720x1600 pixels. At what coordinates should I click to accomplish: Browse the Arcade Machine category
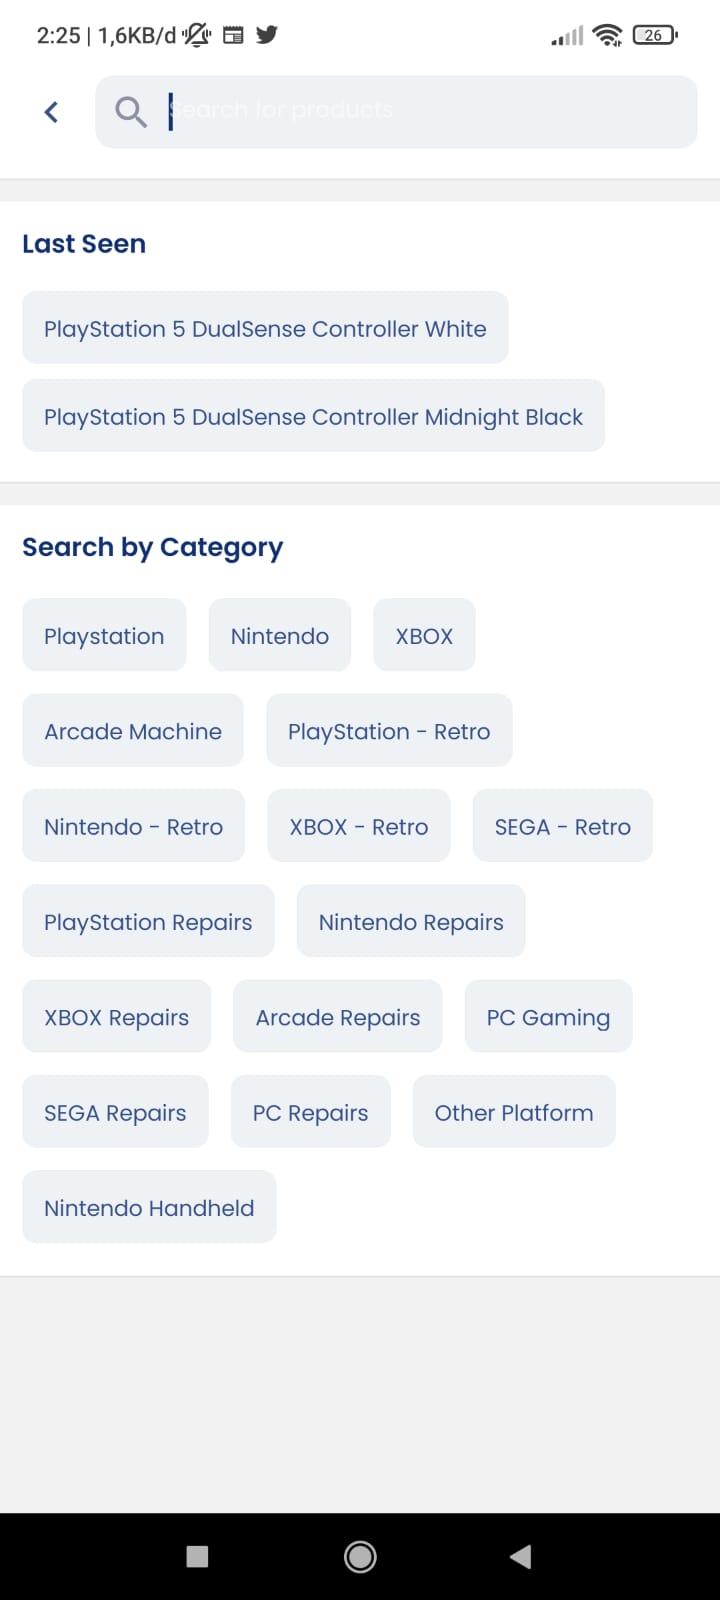point(133,731)
